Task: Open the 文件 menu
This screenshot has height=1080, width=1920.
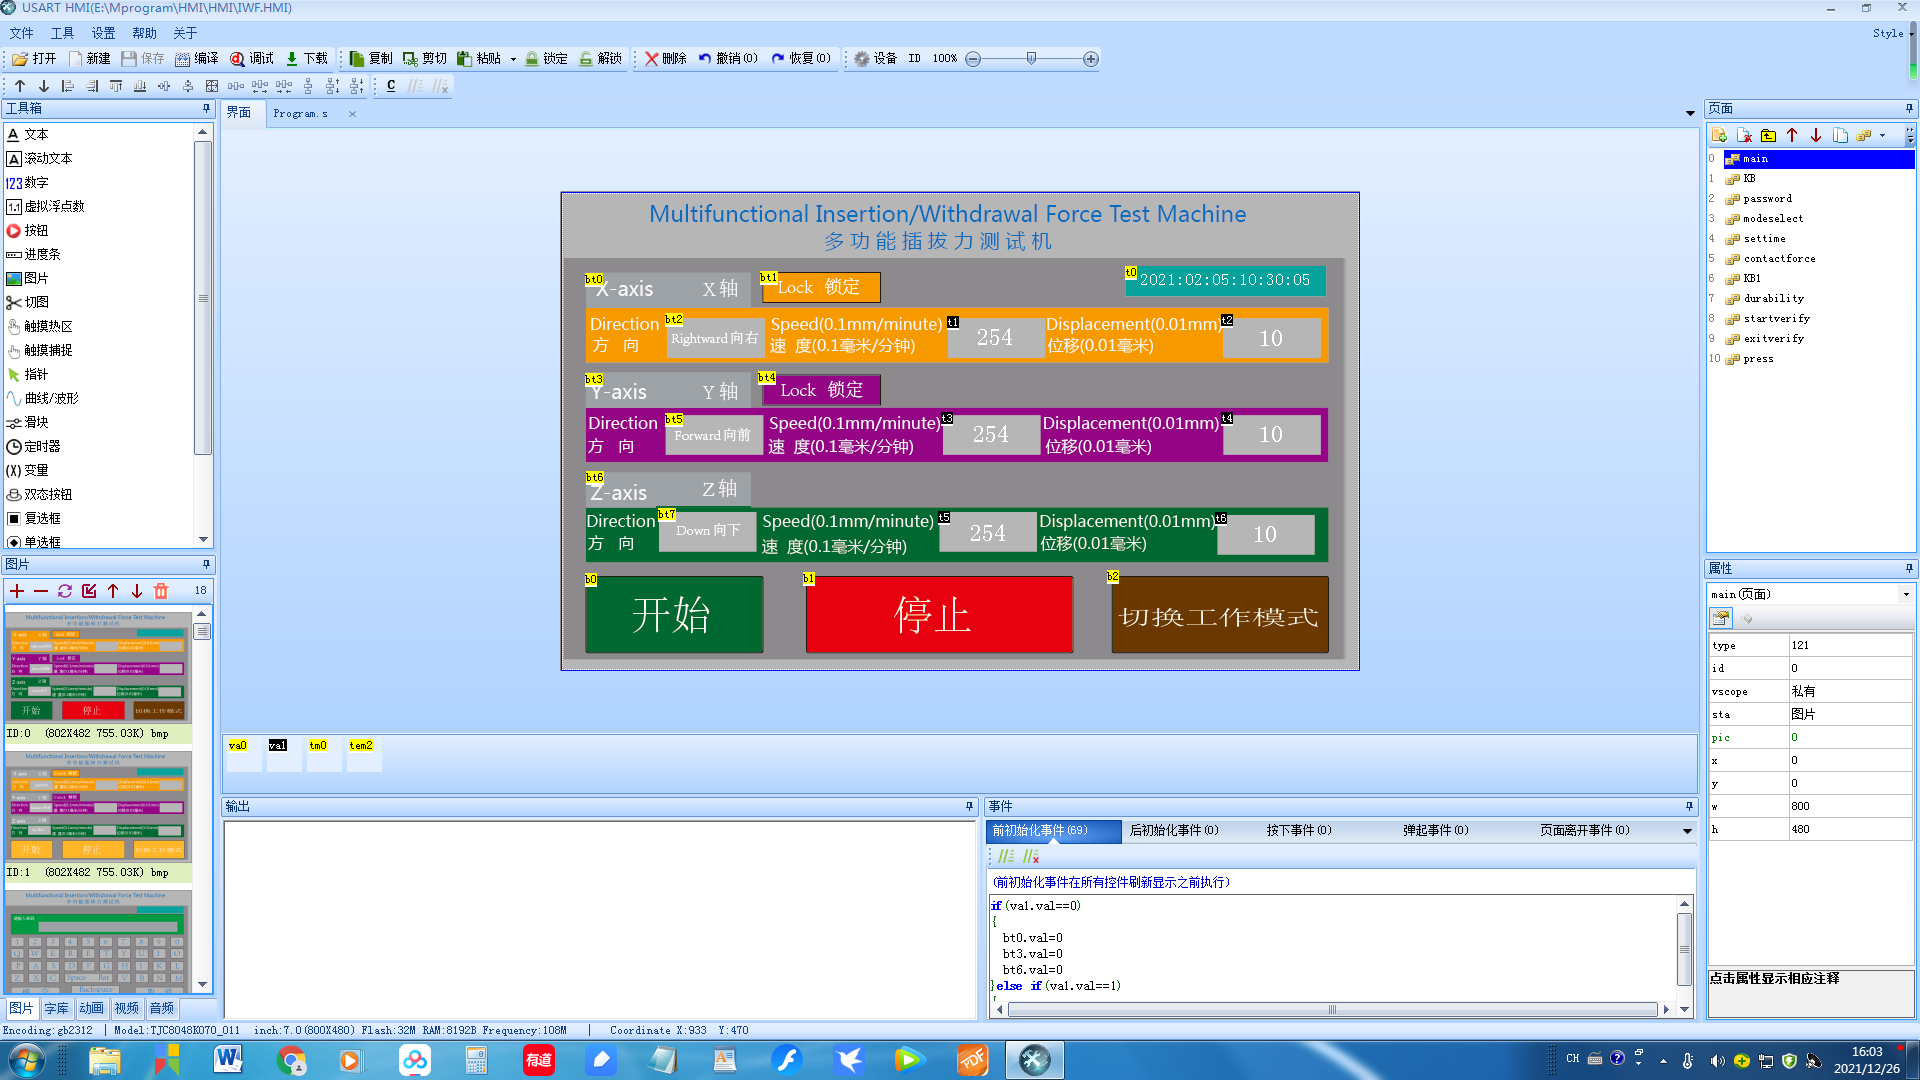Action: (x=22, y=33)
